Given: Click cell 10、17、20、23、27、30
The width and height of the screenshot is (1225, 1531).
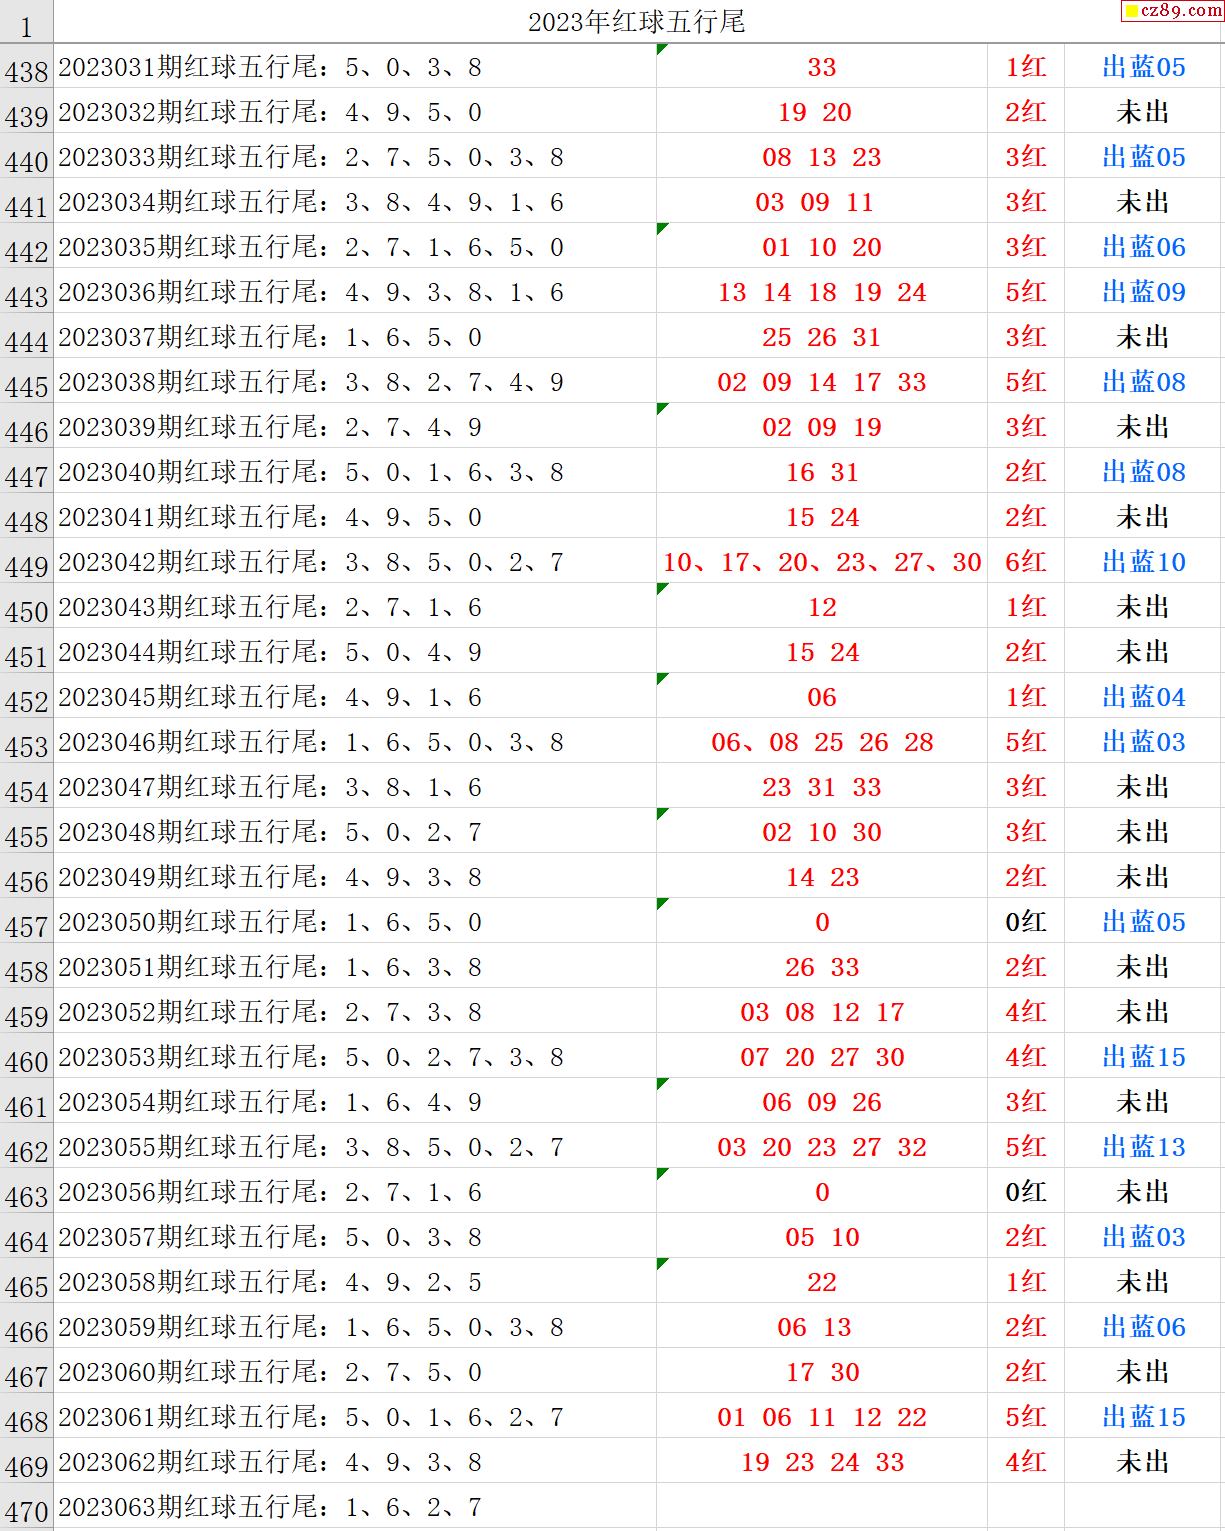Looking at the screenshot, I should coord(822,562).
